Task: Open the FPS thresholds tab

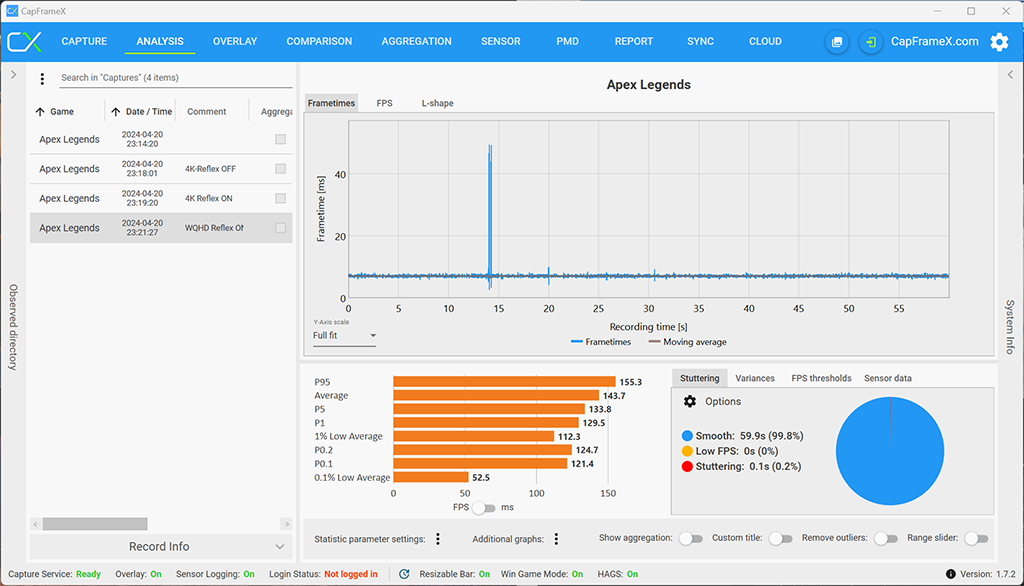Action: (x=822, y=378)
